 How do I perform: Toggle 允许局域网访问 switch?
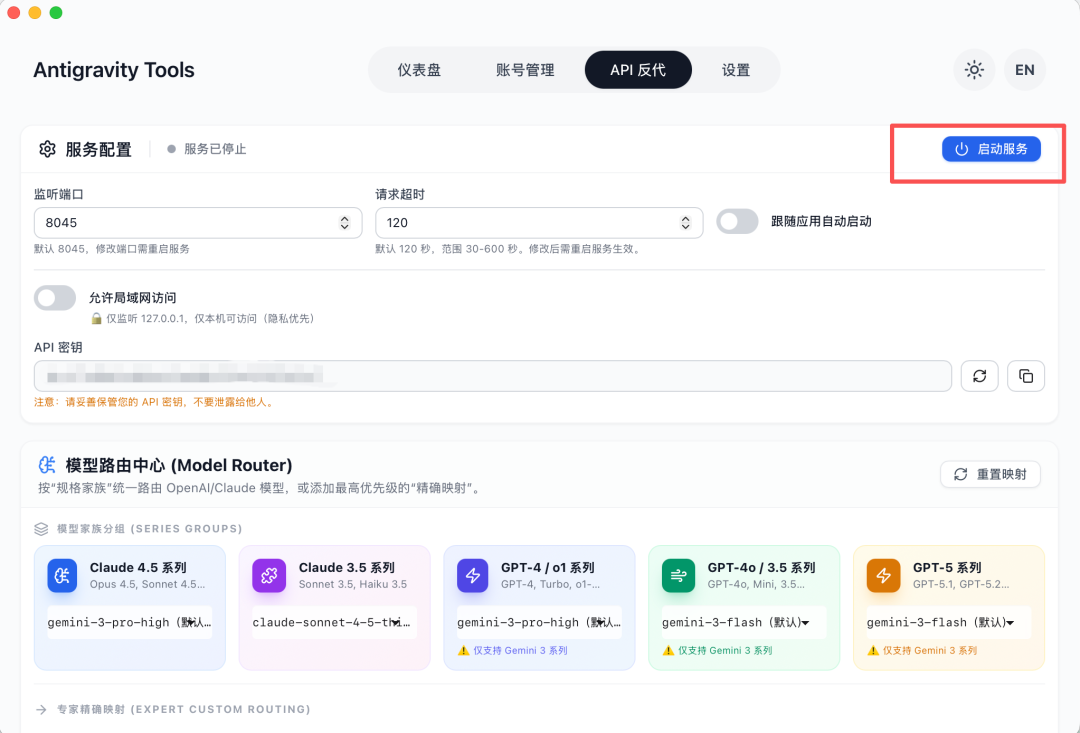pyautogui.click(x=55, y=297)
